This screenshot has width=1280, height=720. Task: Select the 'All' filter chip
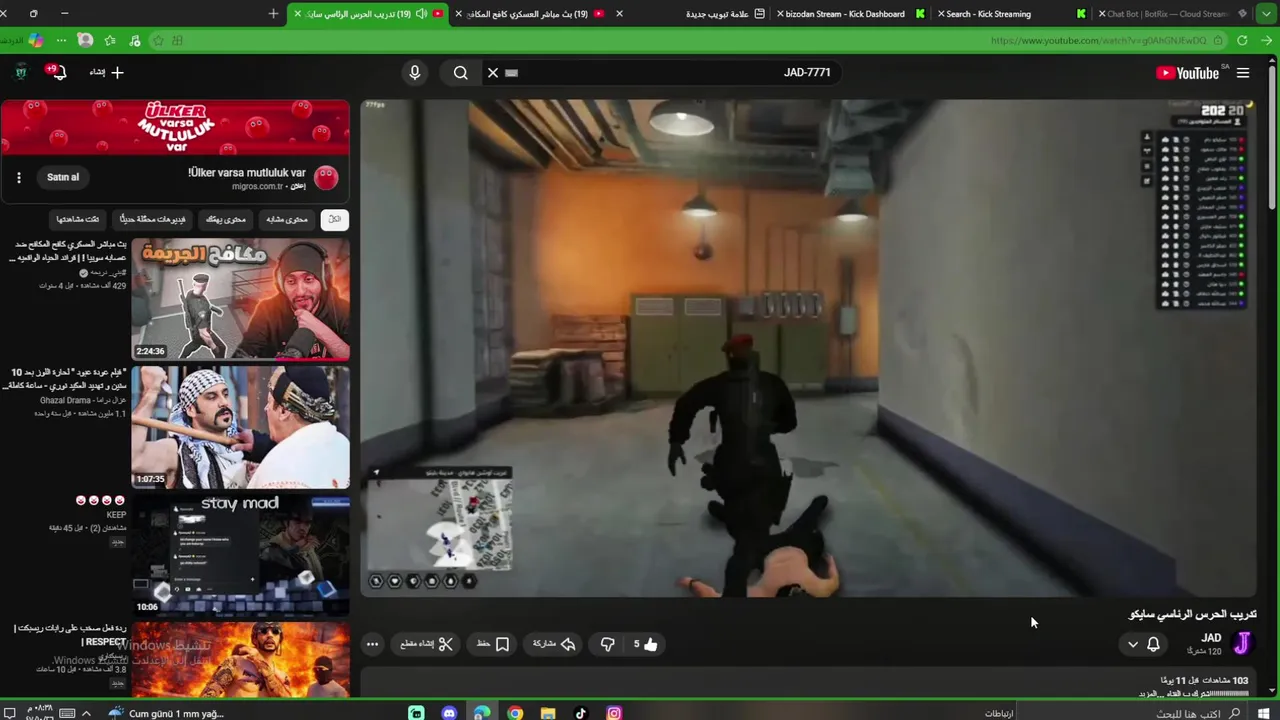334,219
